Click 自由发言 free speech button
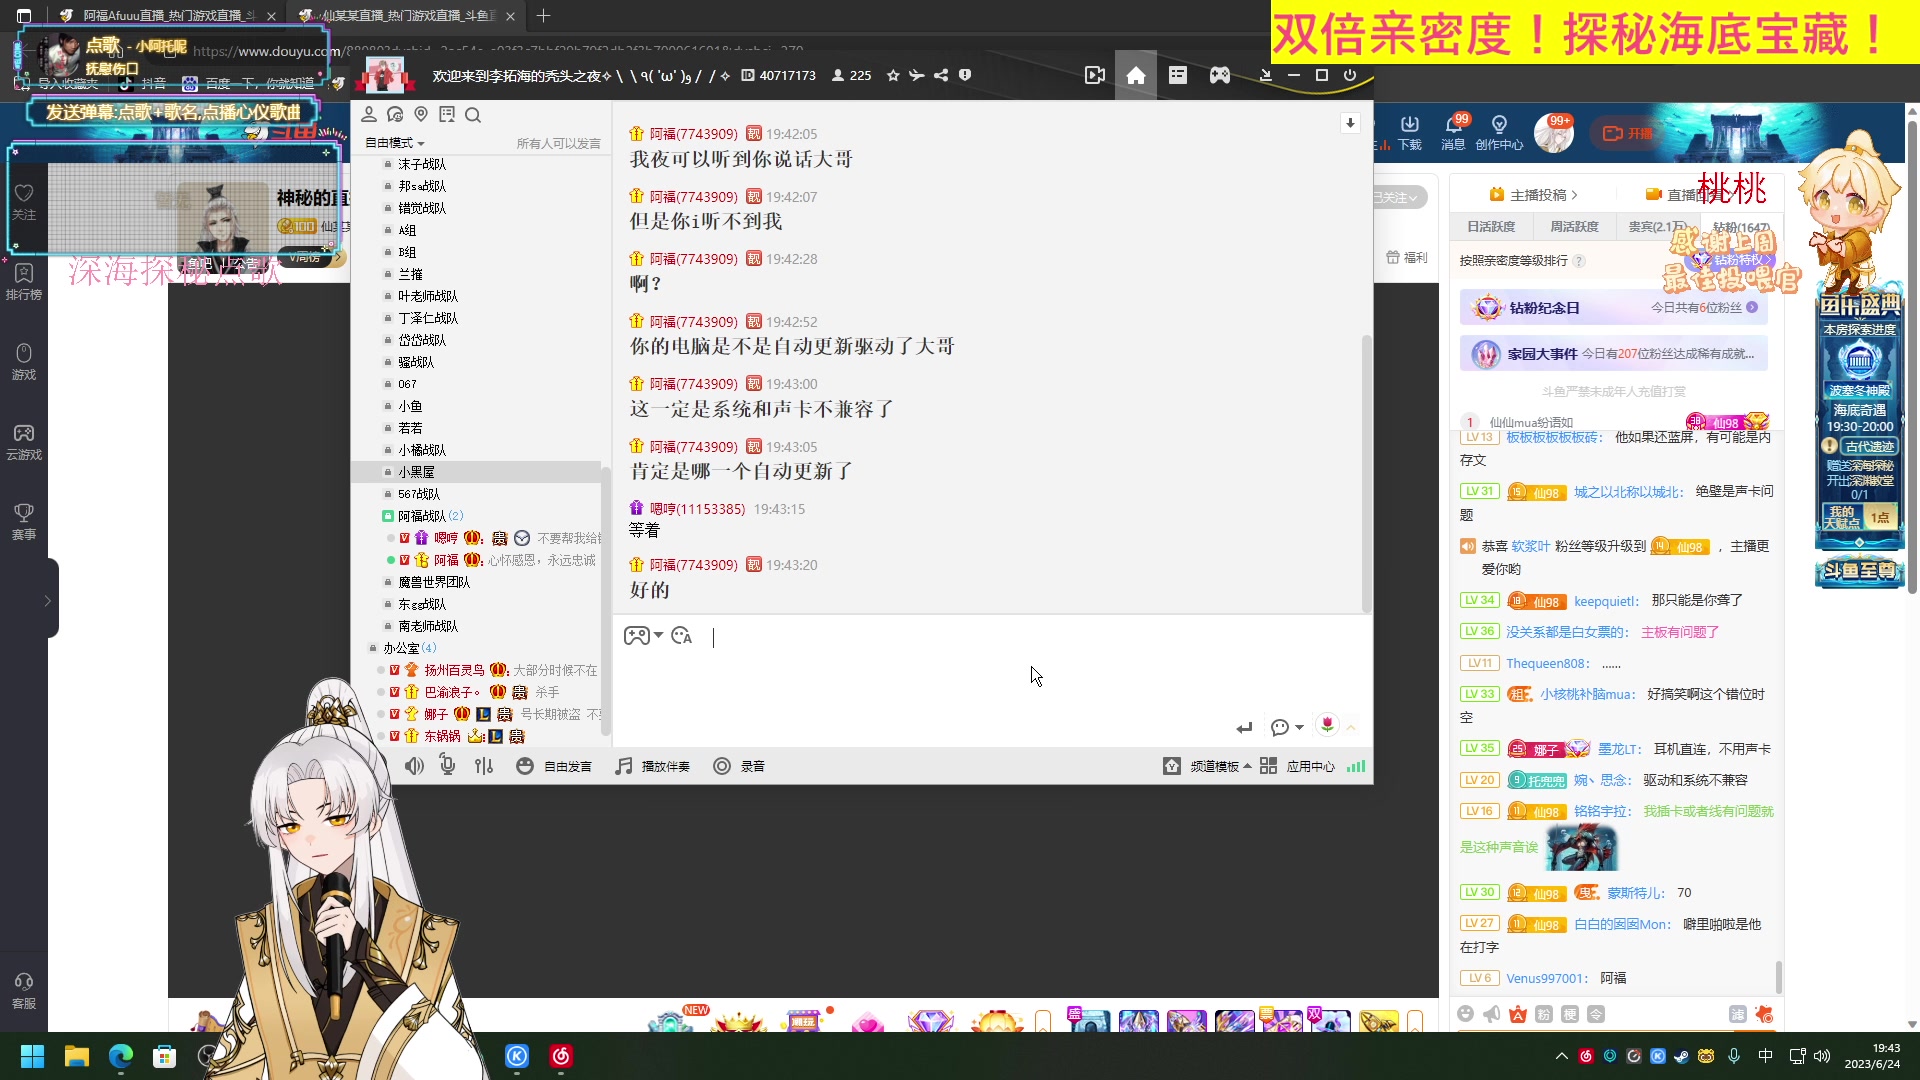The width and height of the screenshot is (1920, 1080). (x=554, y=766)
